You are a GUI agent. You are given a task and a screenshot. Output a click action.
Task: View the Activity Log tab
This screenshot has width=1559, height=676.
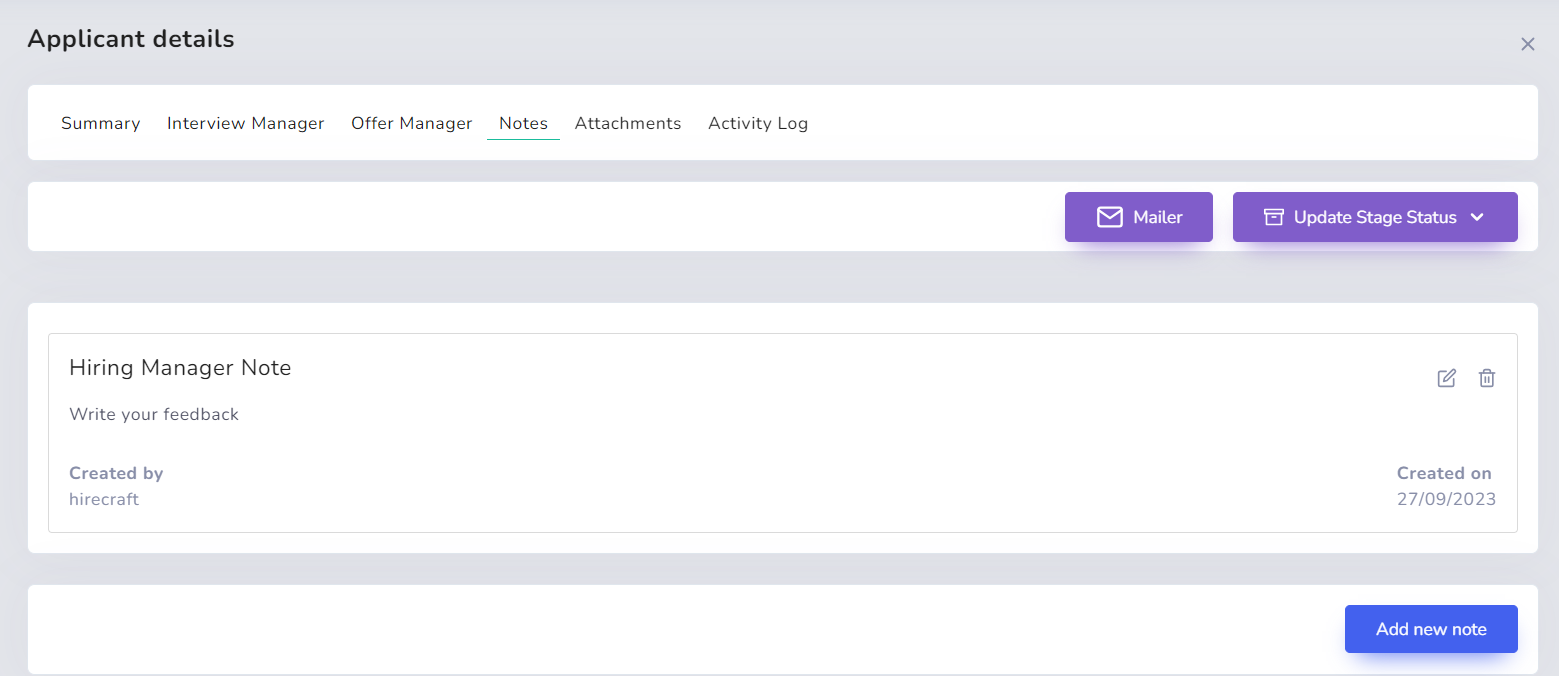click(x=757, y=123)
